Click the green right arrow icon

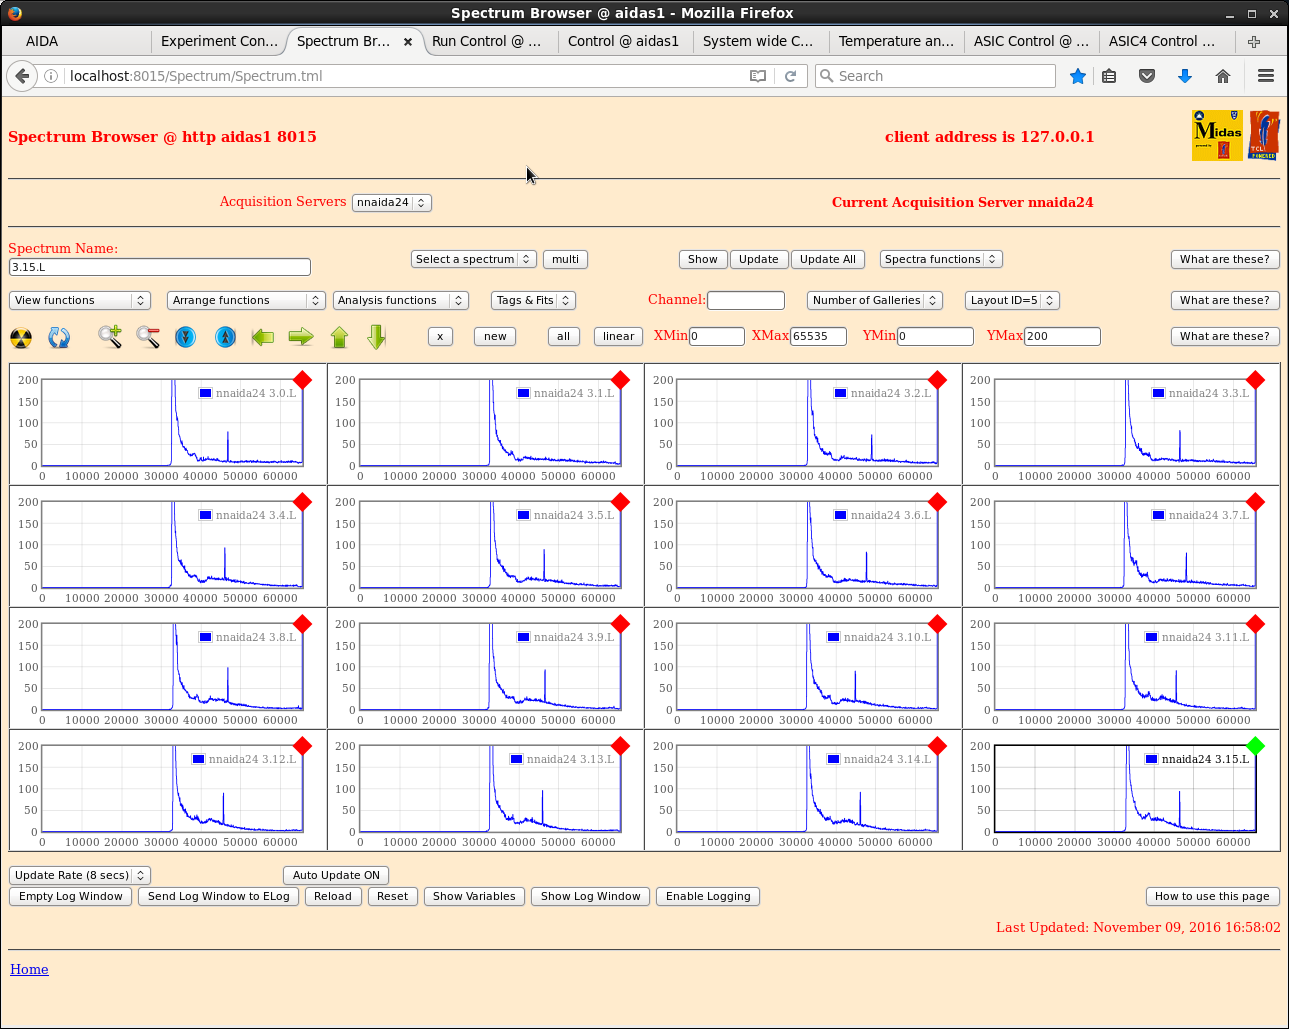[301, 337]
